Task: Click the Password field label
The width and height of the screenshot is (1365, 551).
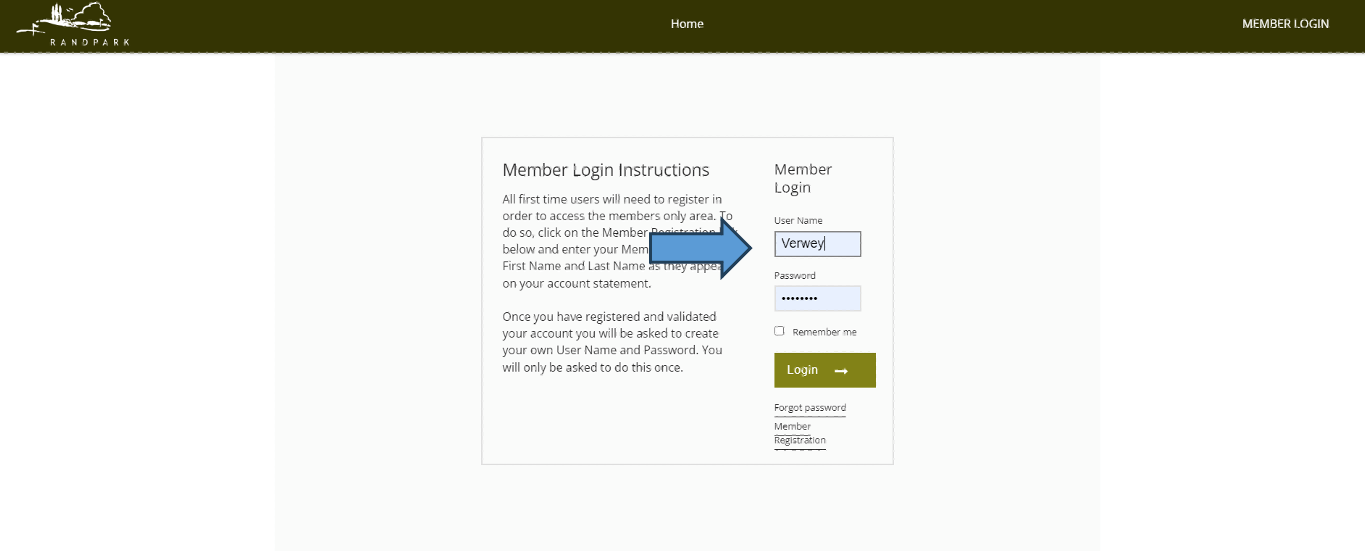Action: point(795,275)
